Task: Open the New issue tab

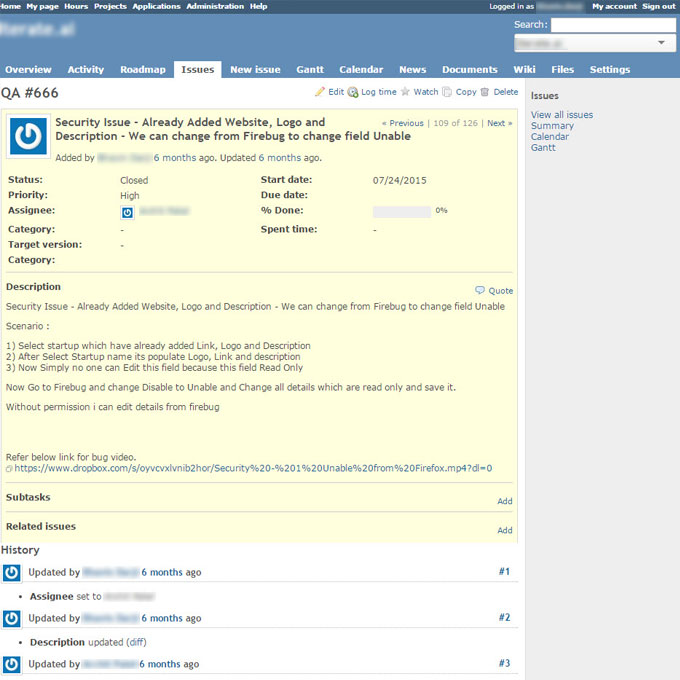Action: 255,69
